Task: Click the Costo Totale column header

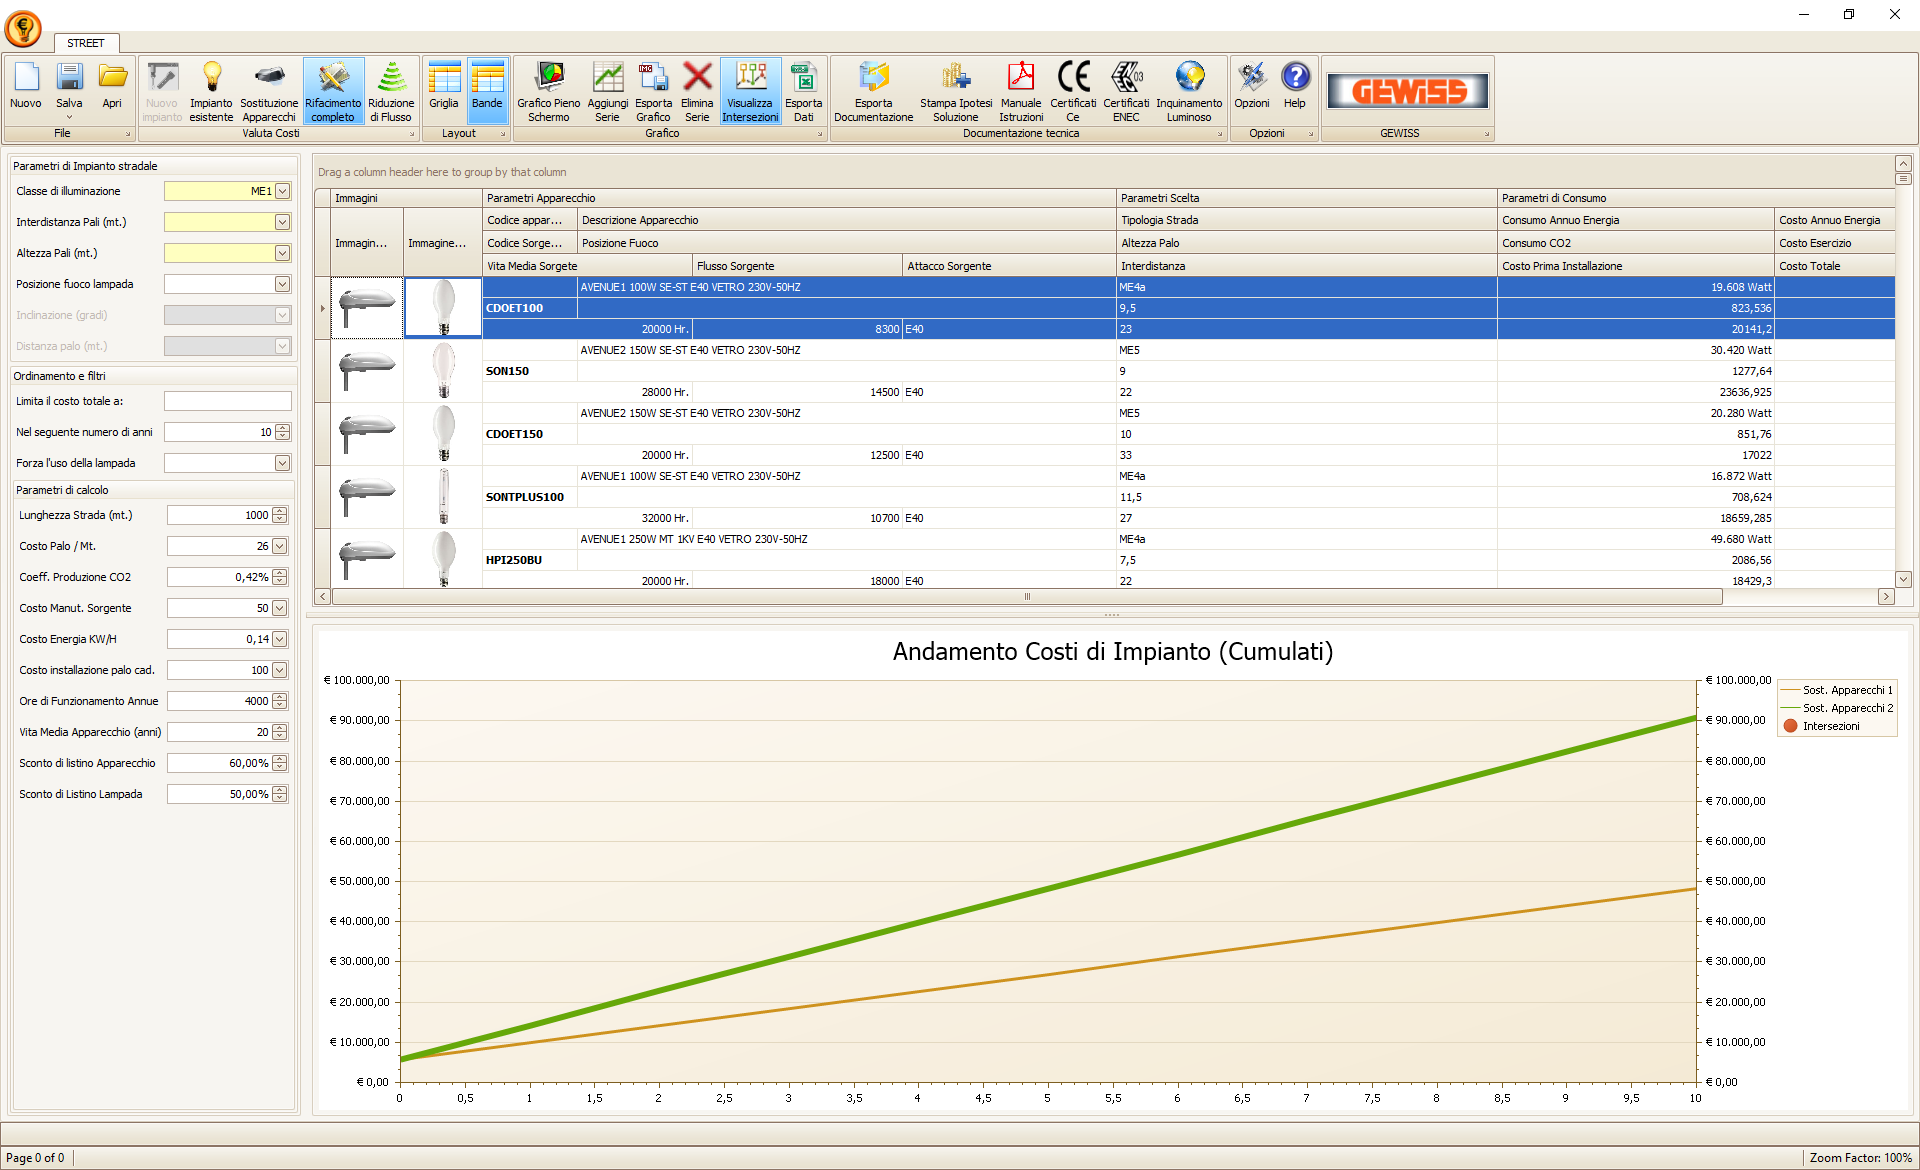Action: [1834, 266]
